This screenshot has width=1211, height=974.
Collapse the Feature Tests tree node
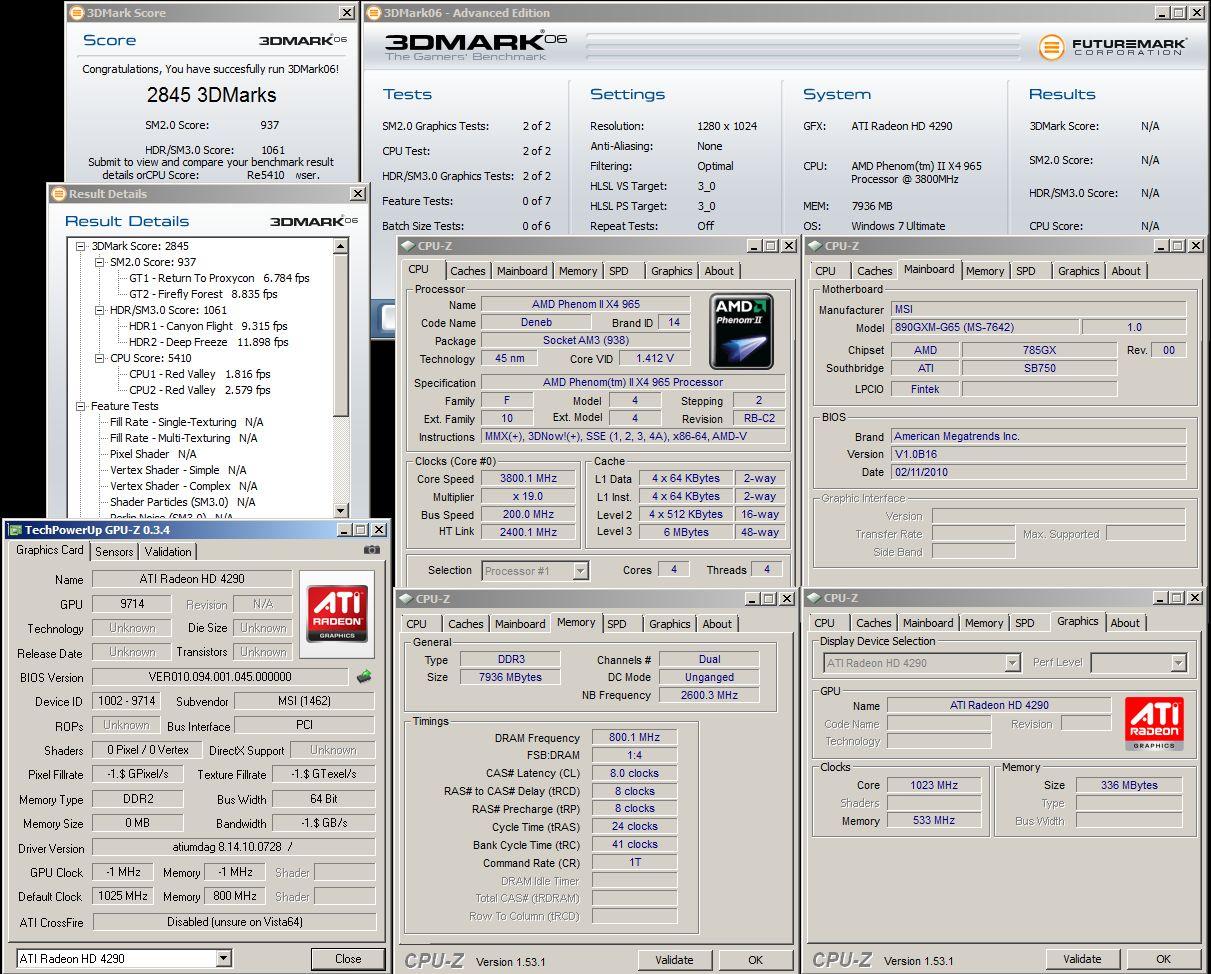pos(81,406)
